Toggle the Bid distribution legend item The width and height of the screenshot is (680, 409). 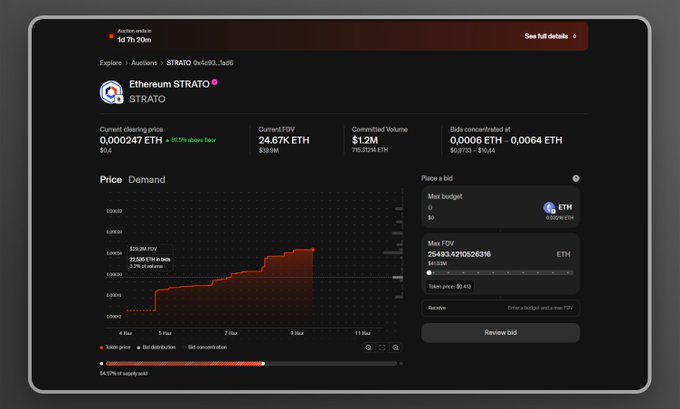click(156, 347)
